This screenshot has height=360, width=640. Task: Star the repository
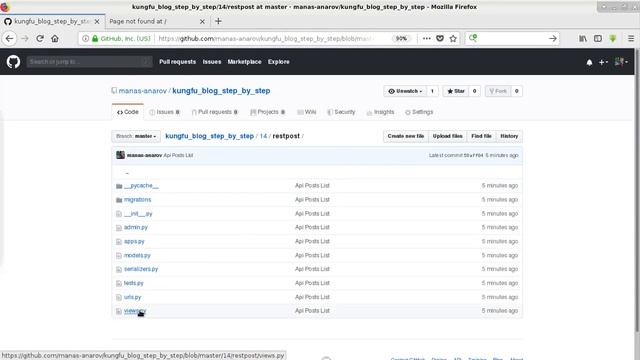456,91
